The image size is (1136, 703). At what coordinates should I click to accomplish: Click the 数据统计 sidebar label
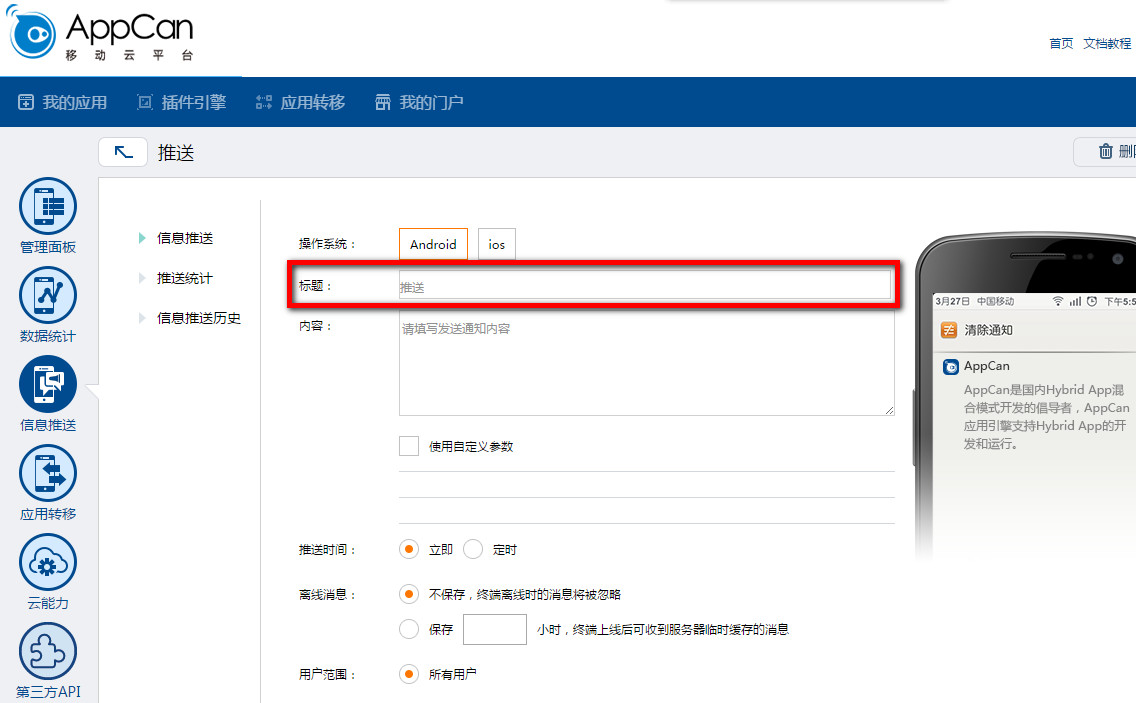(x=48, y=336)
